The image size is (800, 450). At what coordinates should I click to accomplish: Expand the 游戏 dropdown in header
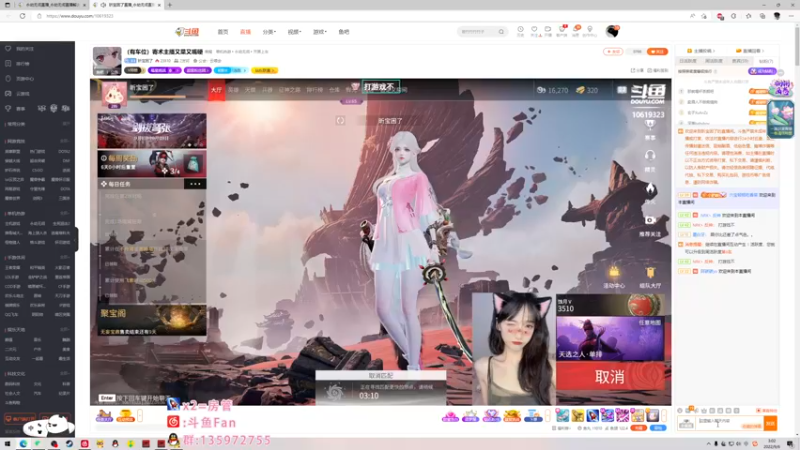point(319,32)
